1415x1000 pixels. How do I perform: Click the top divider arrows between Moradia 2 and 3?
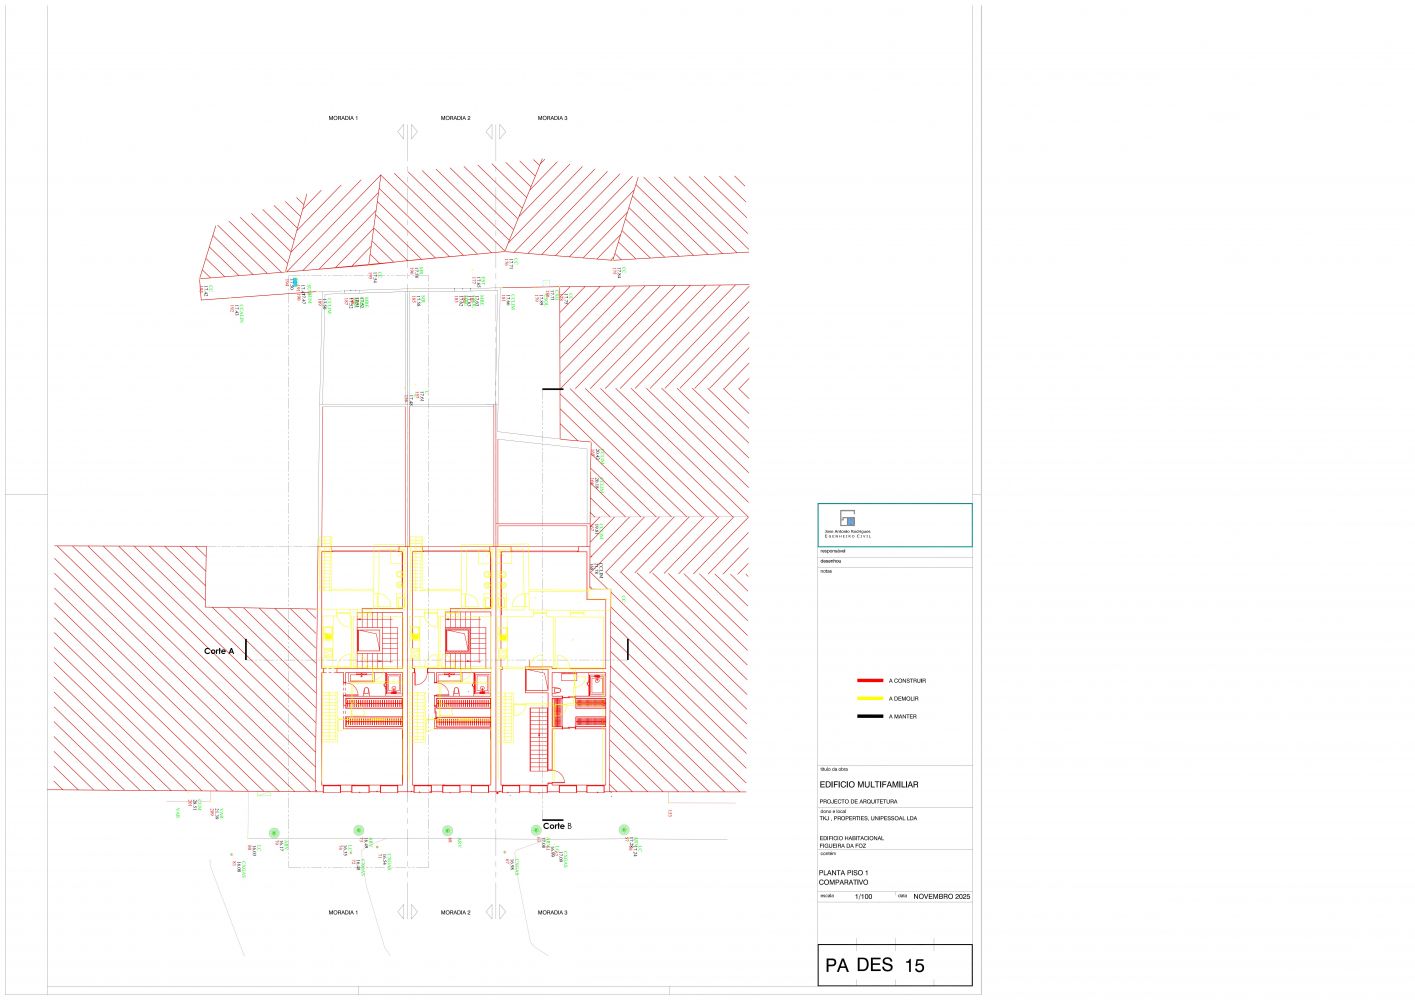click(495, 131)
